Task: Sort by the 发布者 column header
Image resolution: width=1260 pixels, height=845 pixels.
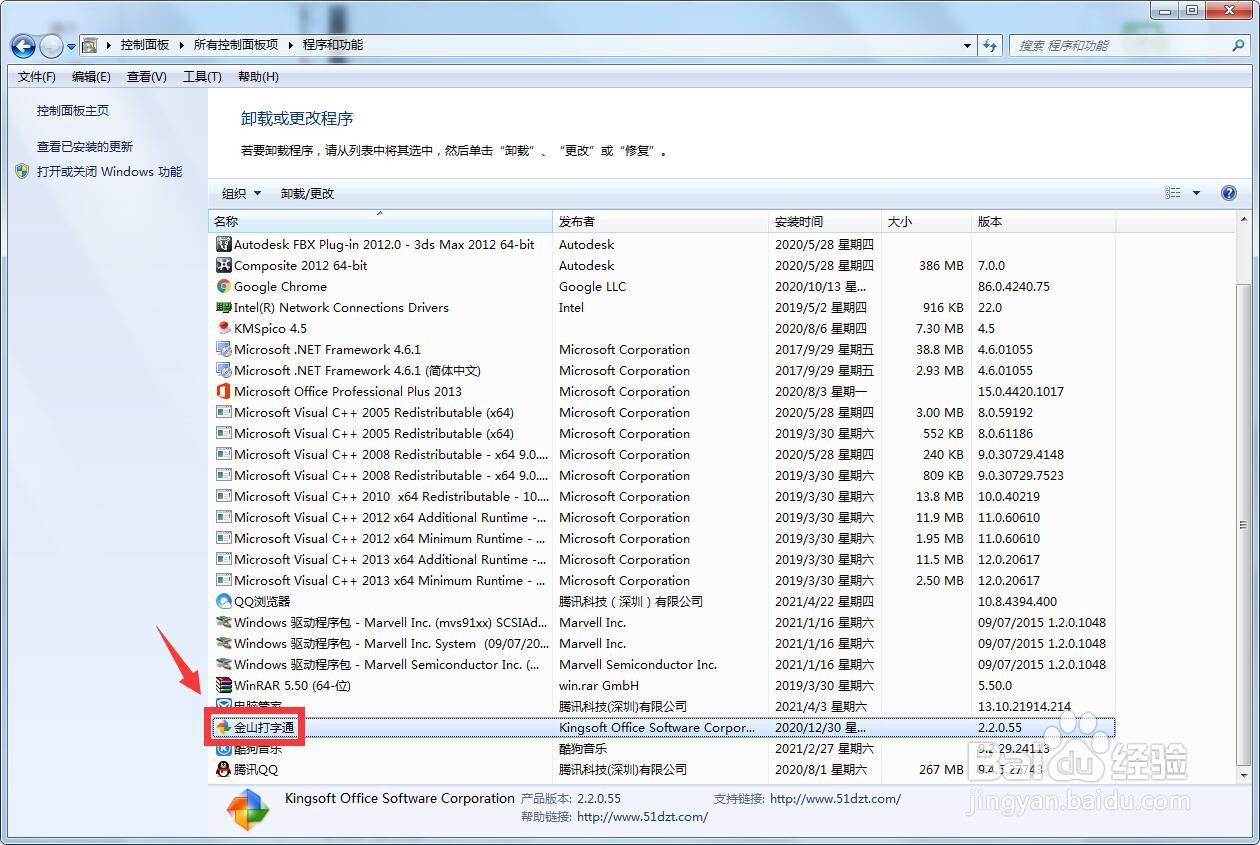Action: click(x=660, y=222)
